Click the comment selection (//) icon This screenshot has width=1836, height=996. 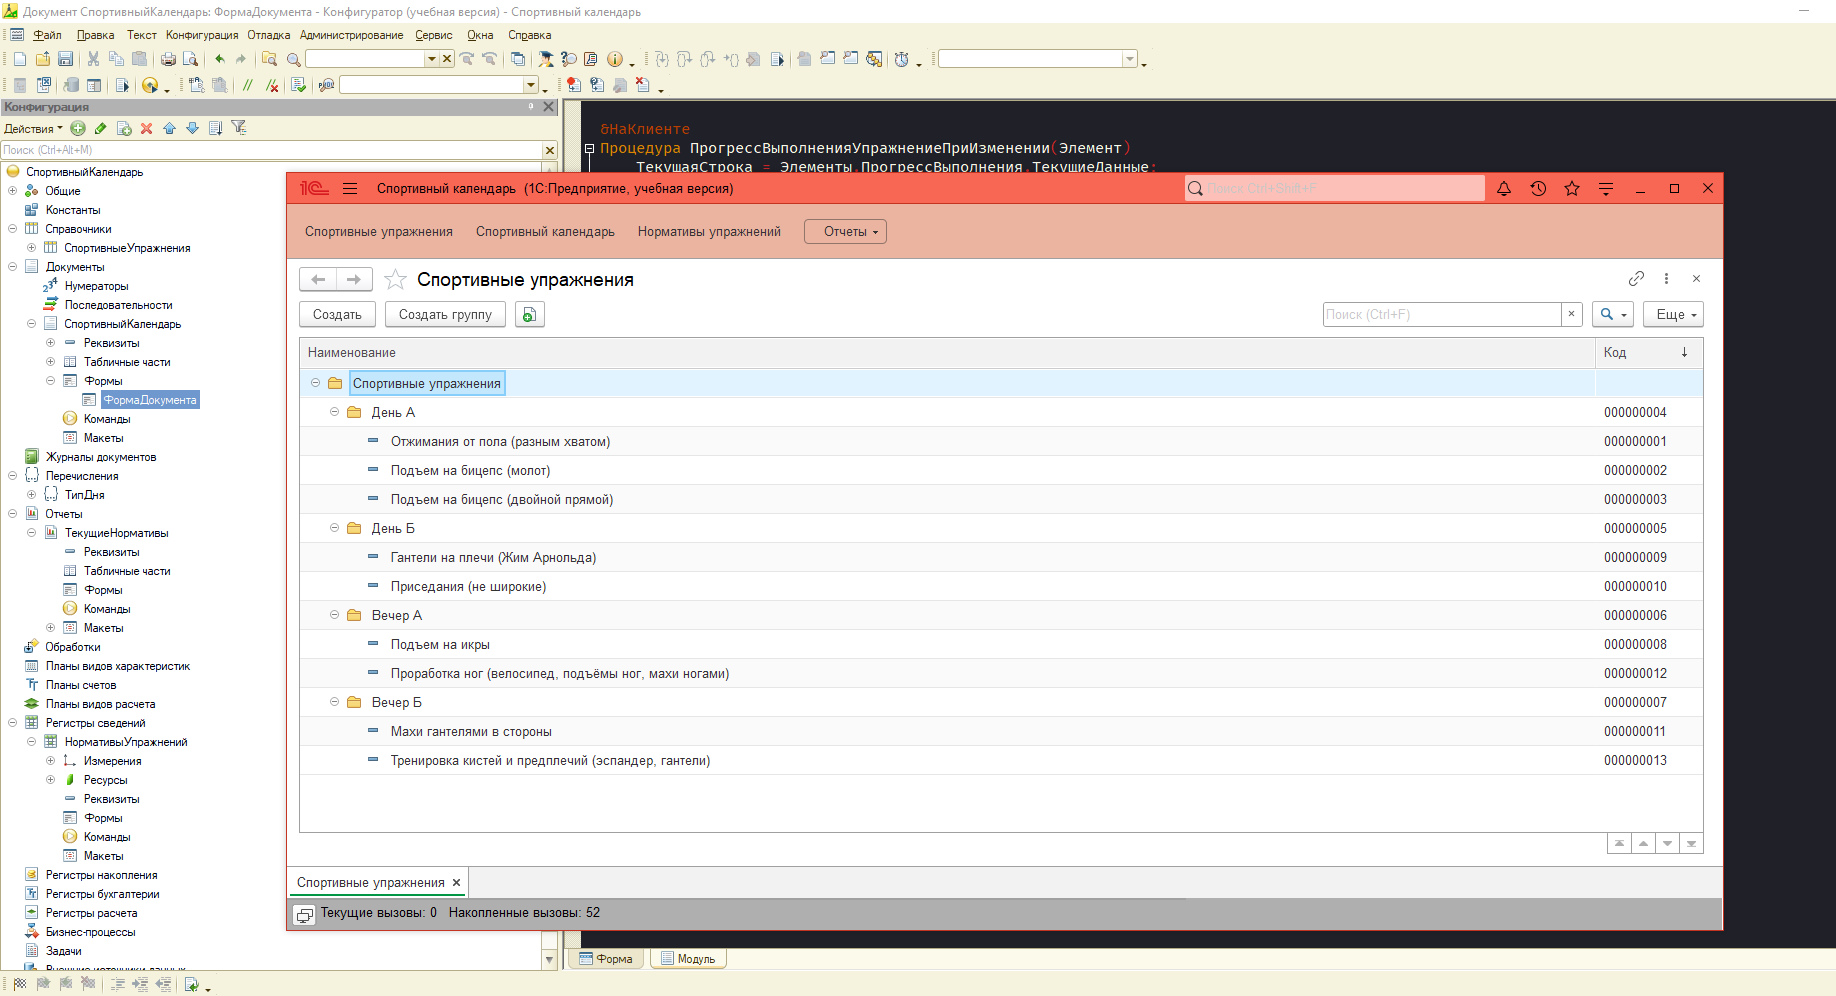point(248,85)
